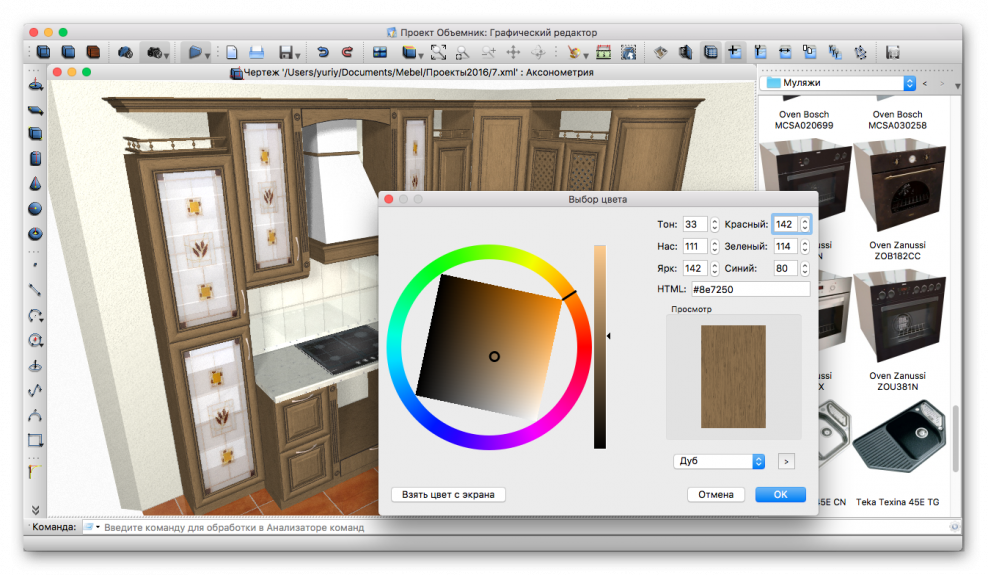Select the cone shape tool in left sidebar
This screenshot has height=575, width=988.
click(x=35, y=183)
